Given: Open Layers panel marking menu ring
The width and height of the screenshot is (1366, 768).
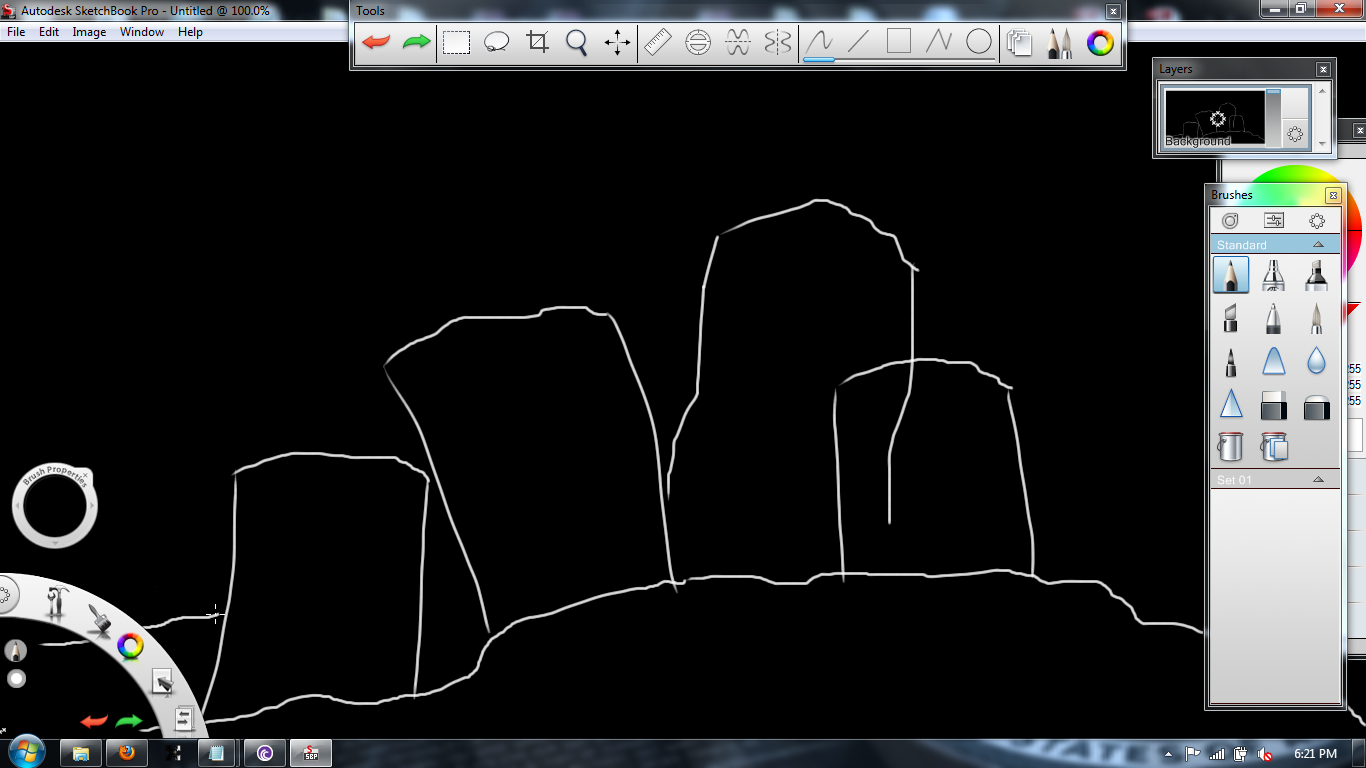Looking at the screenshot, I should (1295, 134).
